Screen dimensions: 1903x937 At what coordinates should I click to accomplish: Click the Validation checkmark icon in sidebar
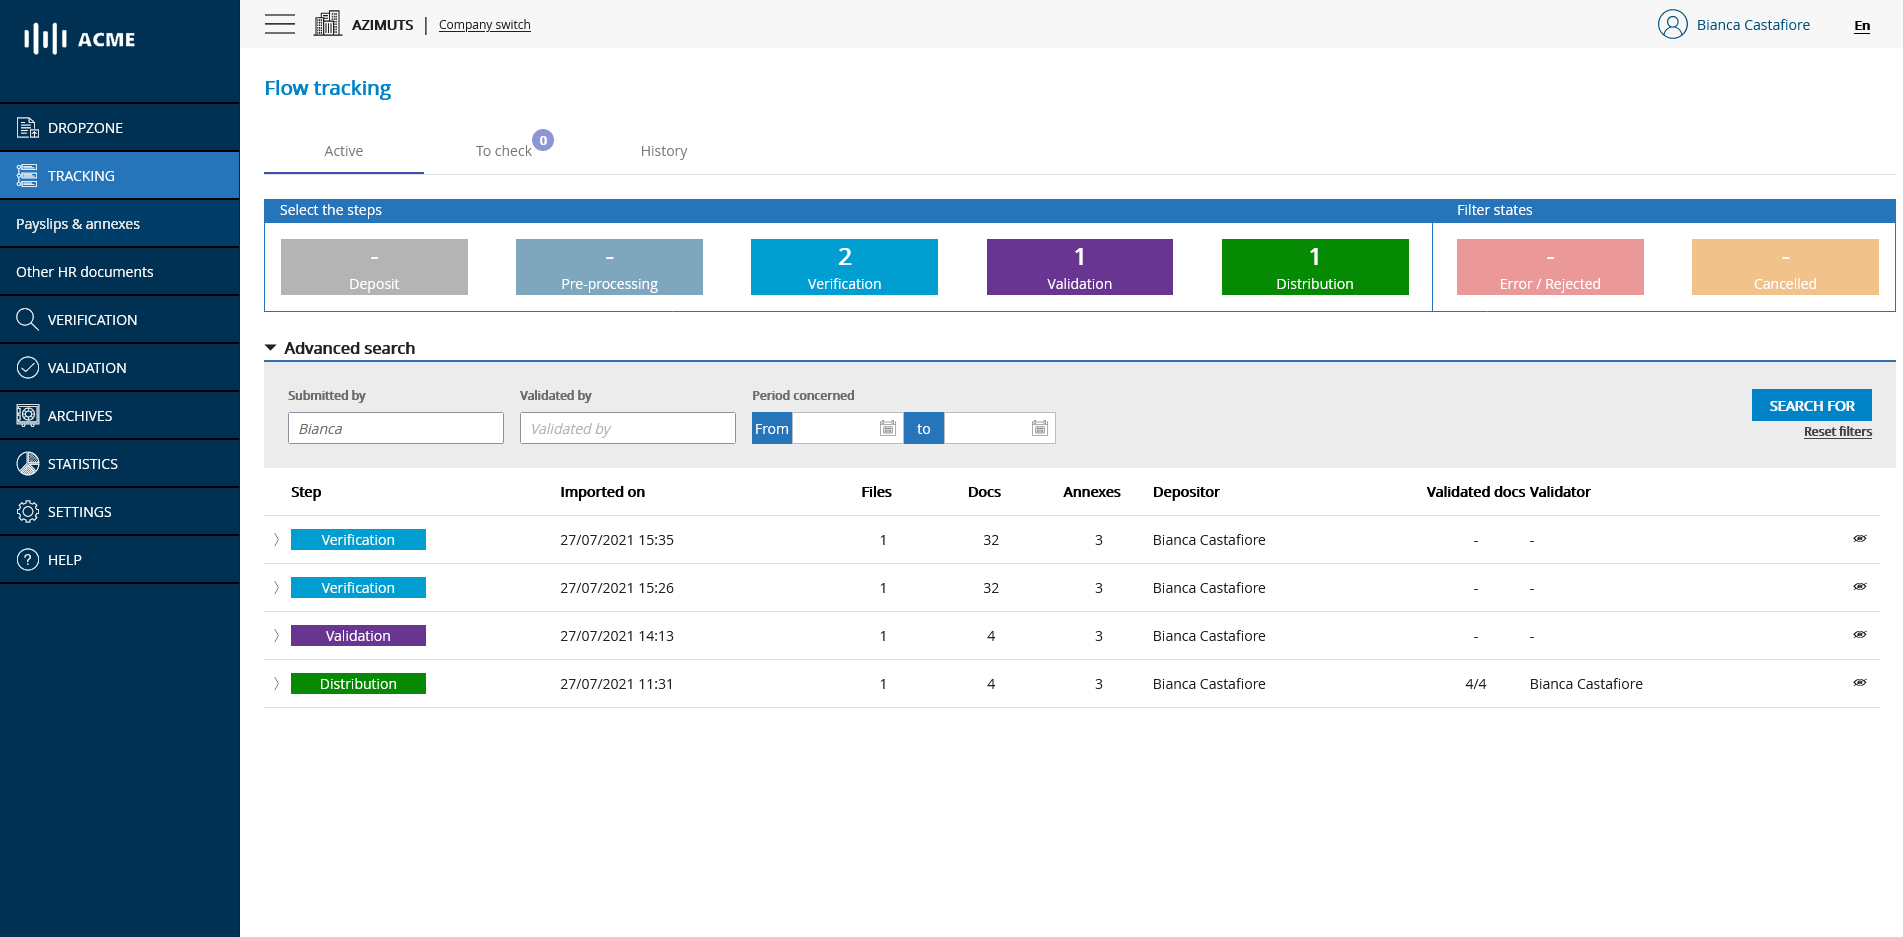tap(27, 367)
